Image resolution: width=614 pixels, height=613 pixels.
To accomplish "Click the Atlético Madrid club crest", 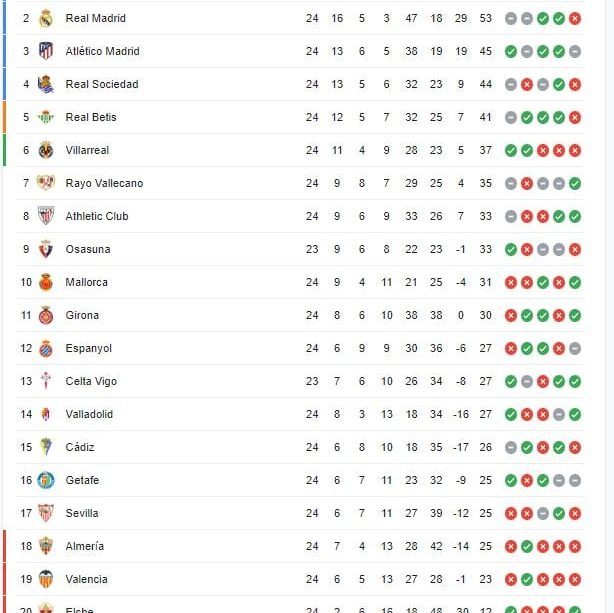I will (46, 51).
